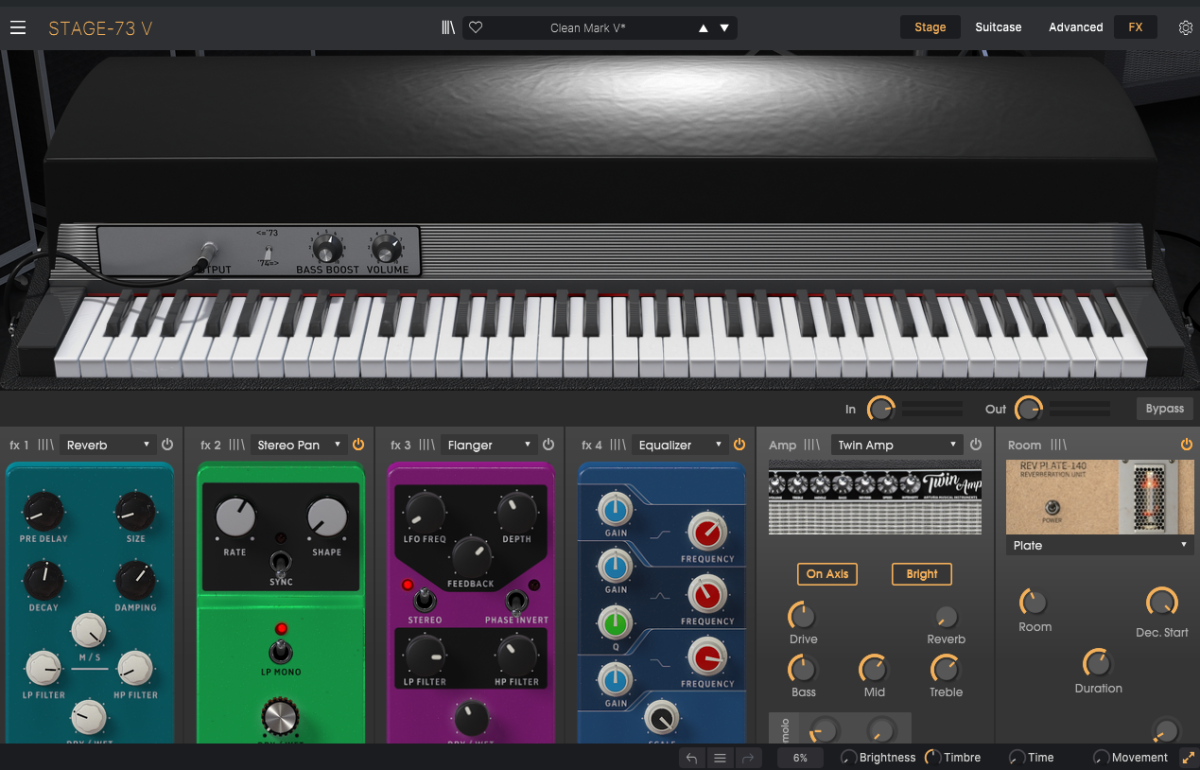Open the settings gear icon

(1185, 28)
